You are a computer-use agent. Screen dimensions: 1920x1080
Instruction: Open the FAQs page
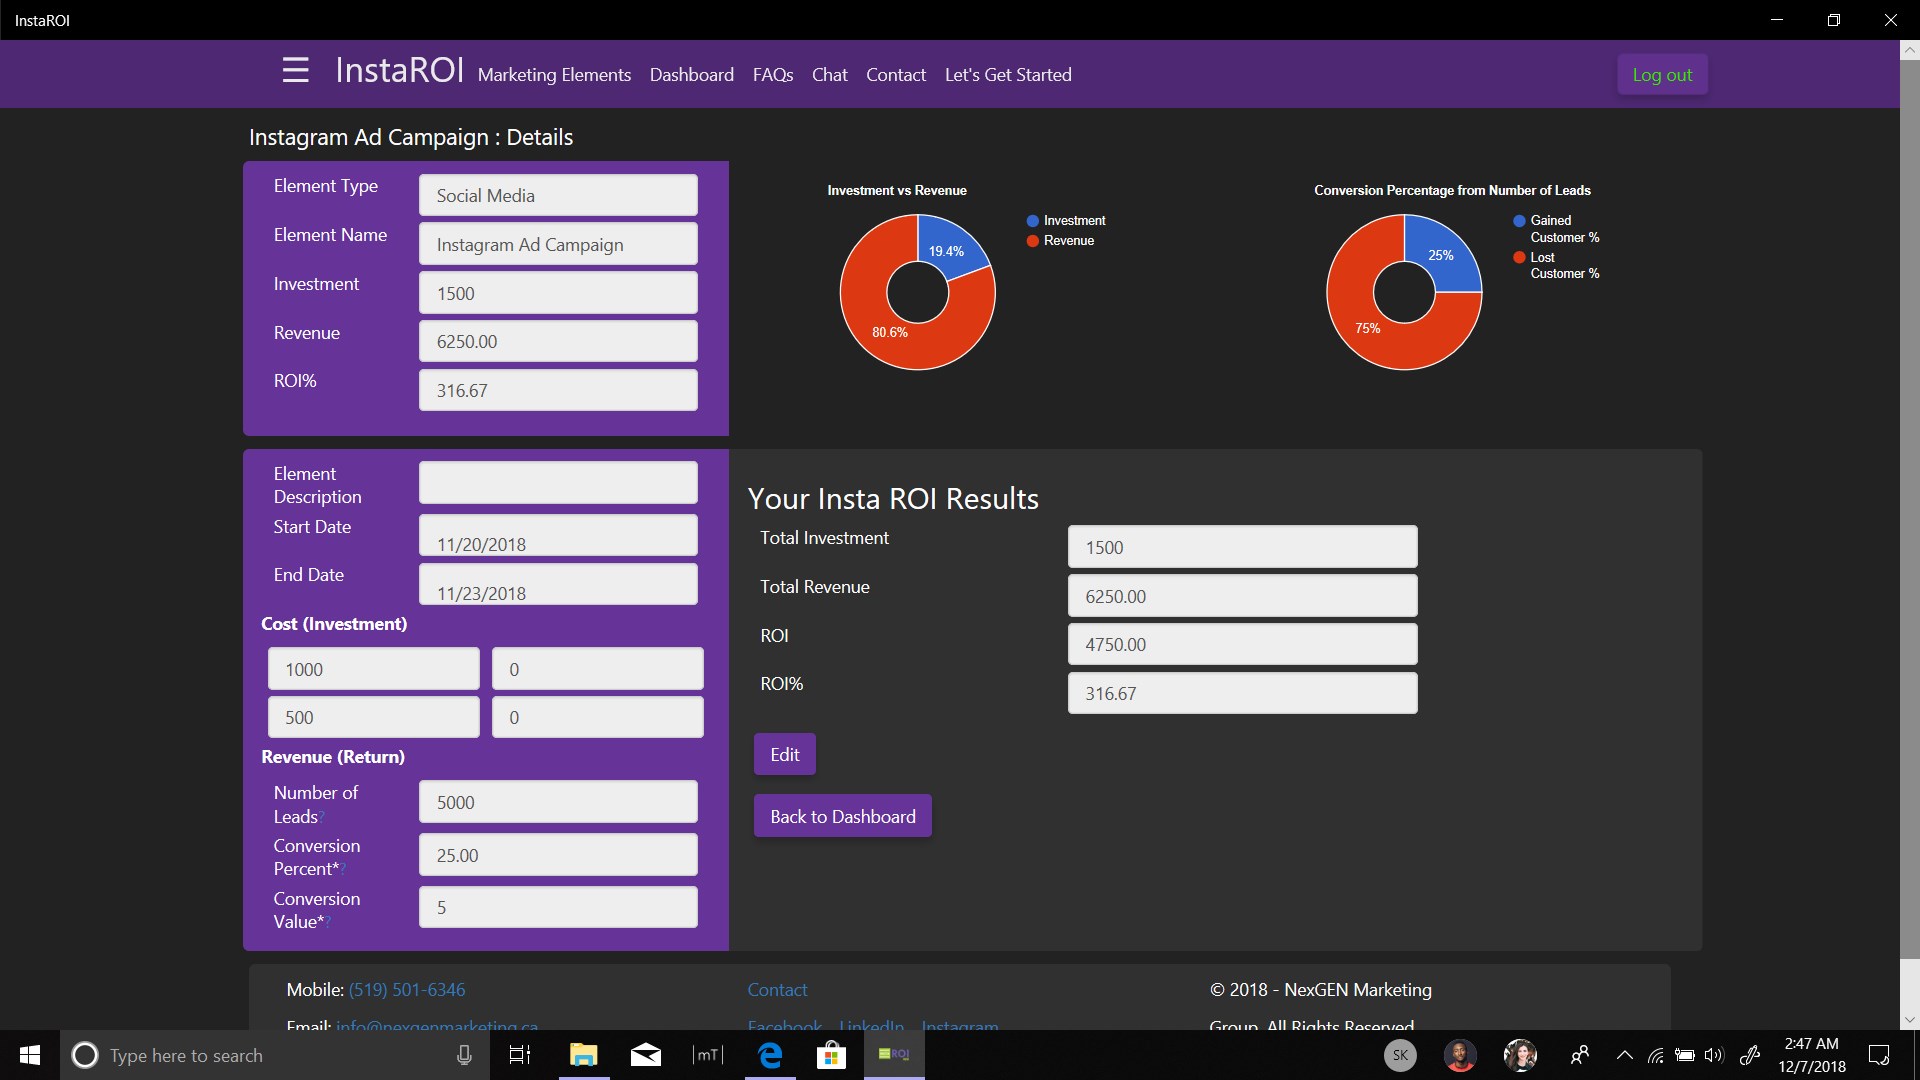[772, 75]
